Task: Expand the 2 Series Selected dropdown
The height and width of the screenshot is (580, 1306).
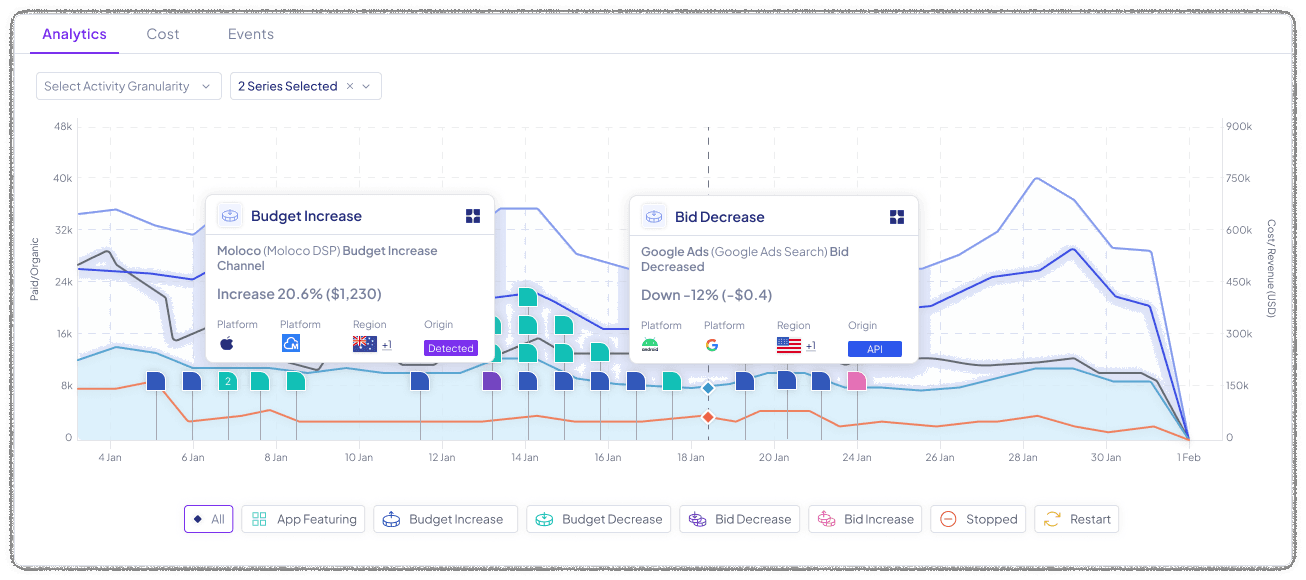Action: pyautogui.click(x=366, y=86)
